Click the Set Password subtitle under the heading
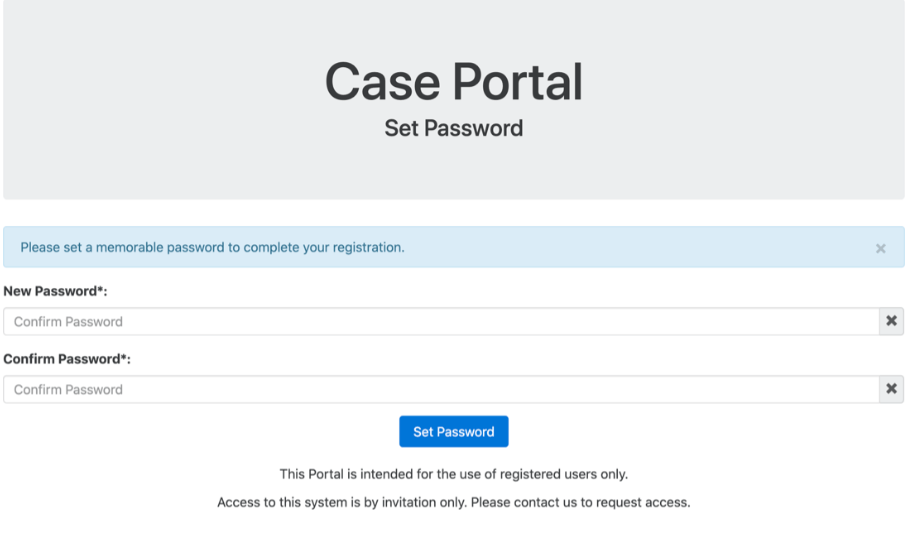This screenshot has width=906, height=554. click(x=454, y=128)
